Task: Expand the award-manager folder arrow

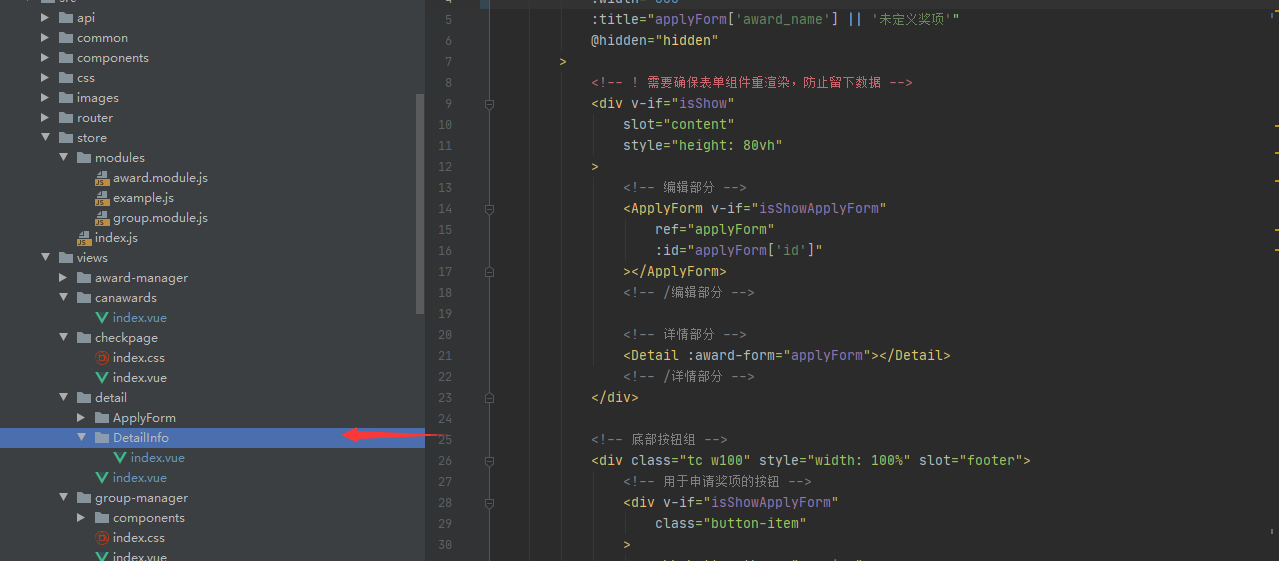Action: coord(63,278)
